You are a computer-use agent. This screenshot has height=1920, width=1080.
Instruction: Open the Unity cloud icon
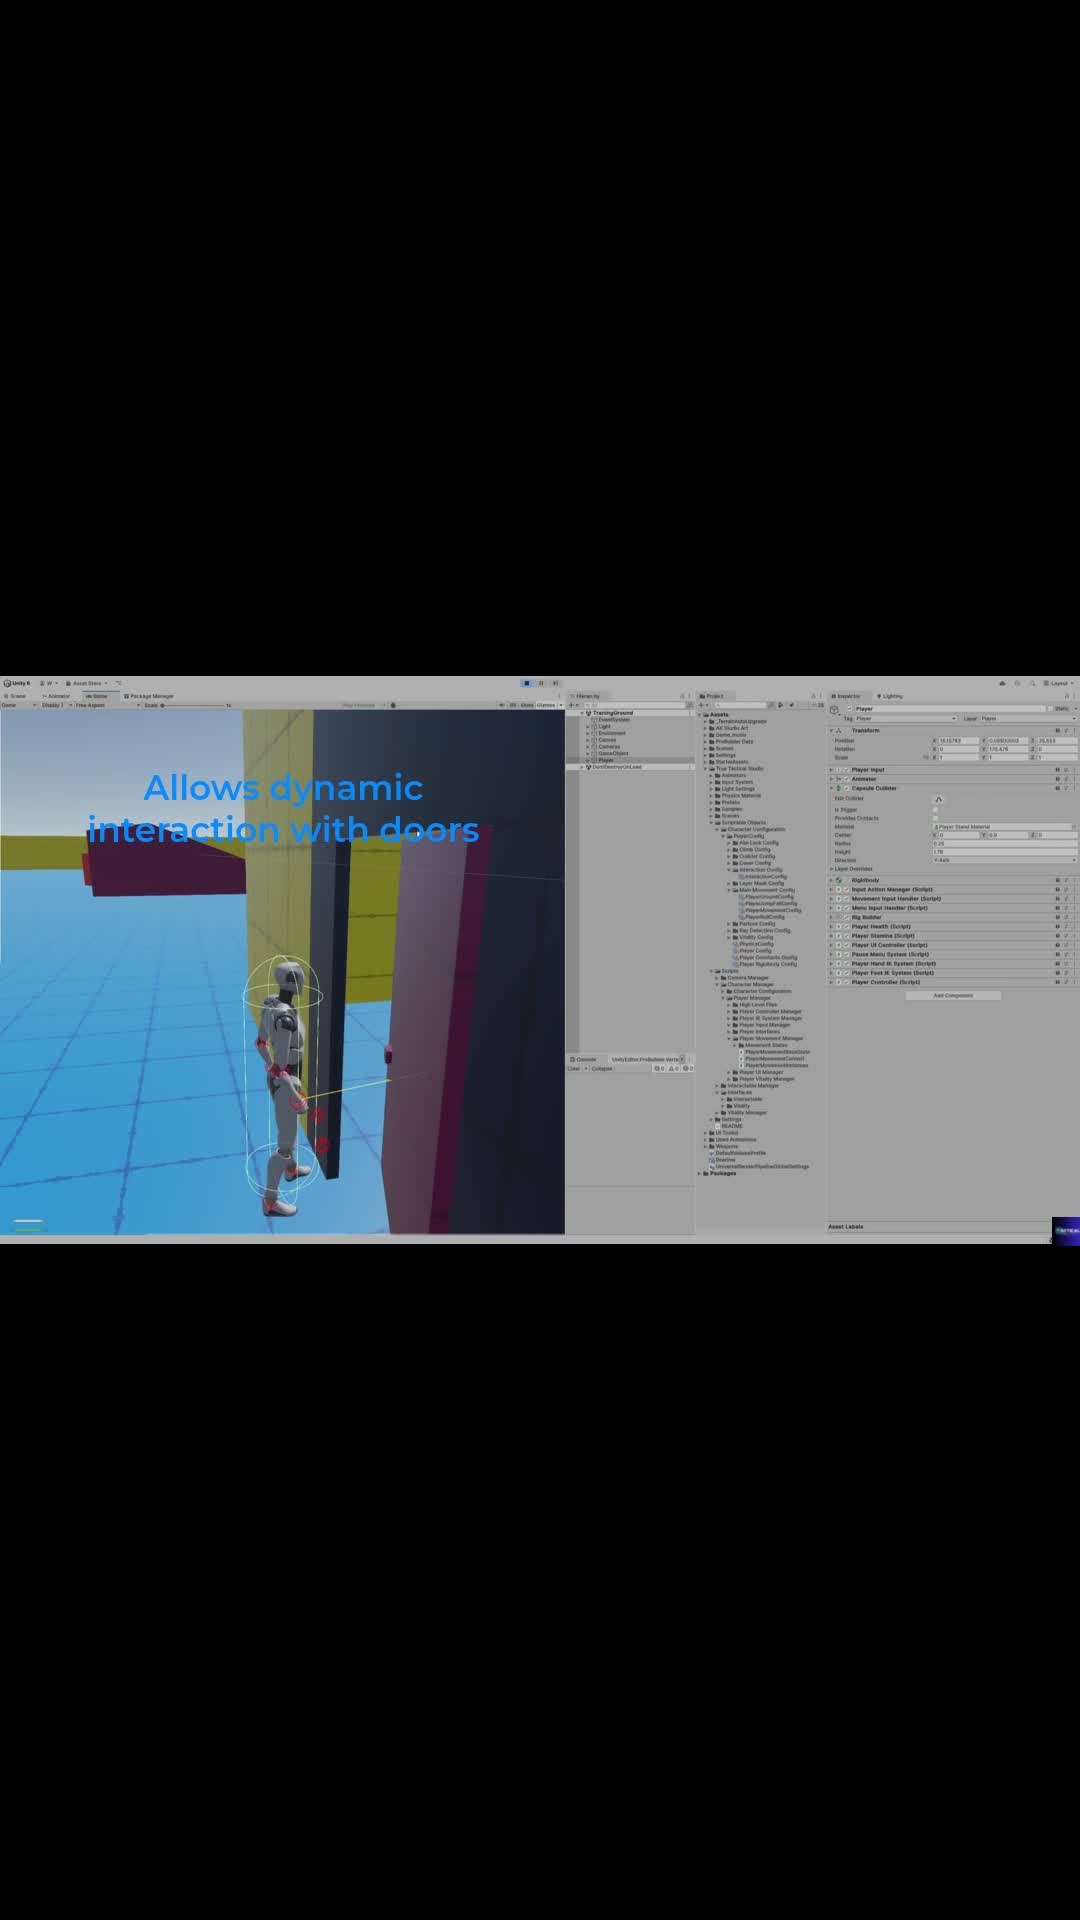pyautogui.click(x=1002, y=683)
